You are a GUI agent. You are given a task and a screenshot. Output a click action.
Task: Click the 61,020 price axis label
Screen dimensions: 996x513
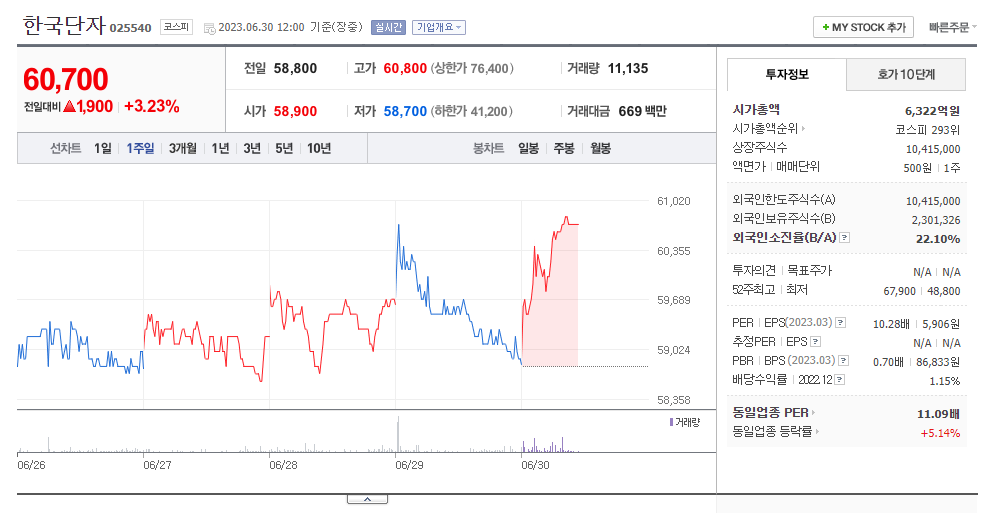click(673, 201)
